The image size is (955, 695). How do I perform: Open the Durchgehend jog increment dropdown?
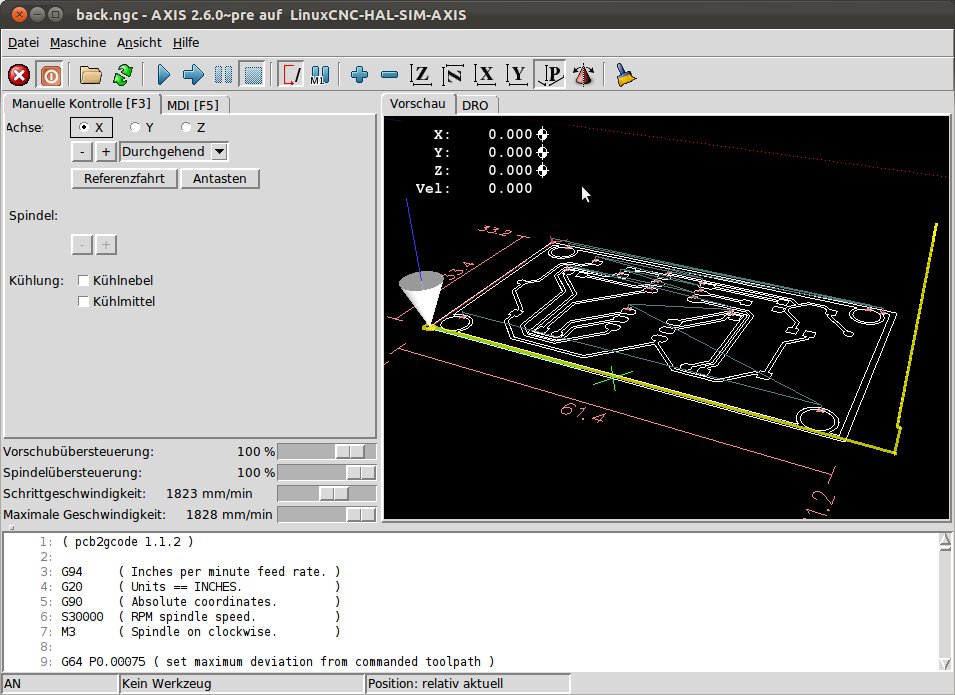pos(219,152)
